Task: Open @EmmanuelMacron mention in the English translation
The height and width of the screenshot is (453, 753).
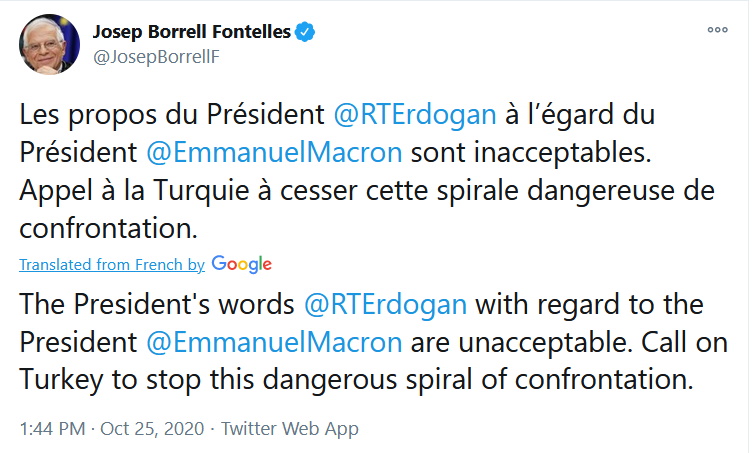Action: 274,341
